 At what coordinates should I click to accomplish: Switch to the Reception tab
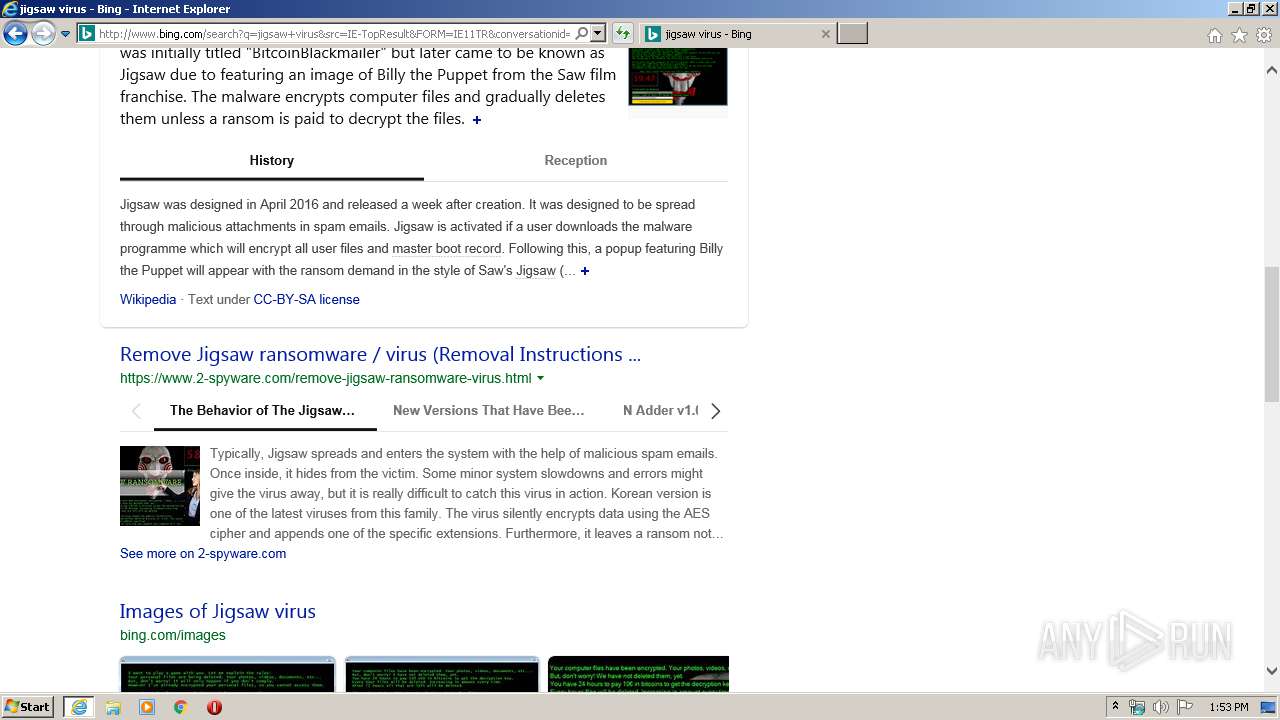[x=576, y=160]
